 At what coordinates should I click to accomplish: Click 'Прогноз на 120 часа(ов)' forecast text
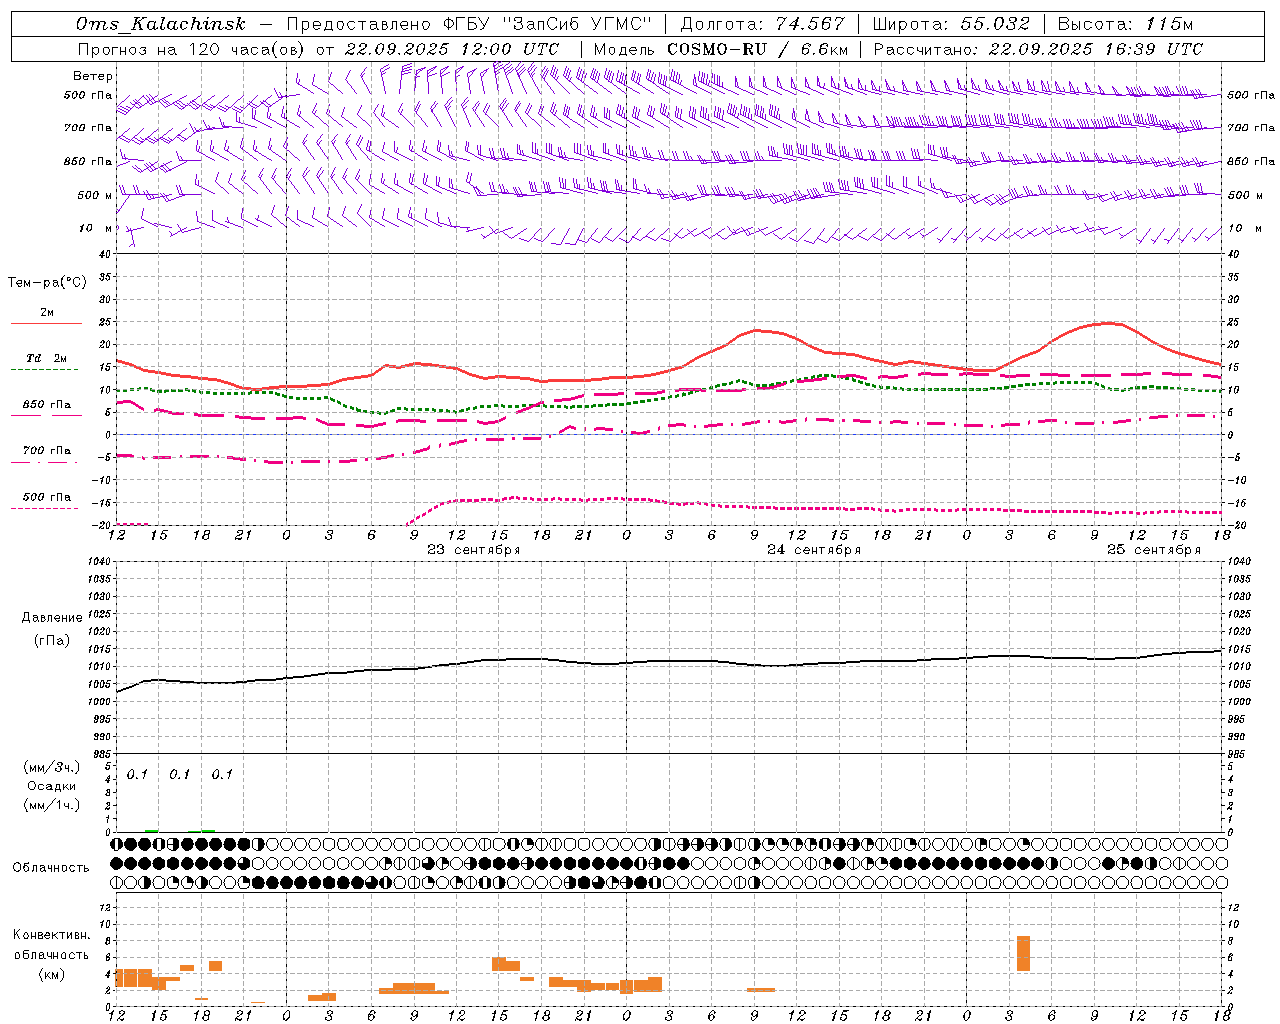coord(191,49)
